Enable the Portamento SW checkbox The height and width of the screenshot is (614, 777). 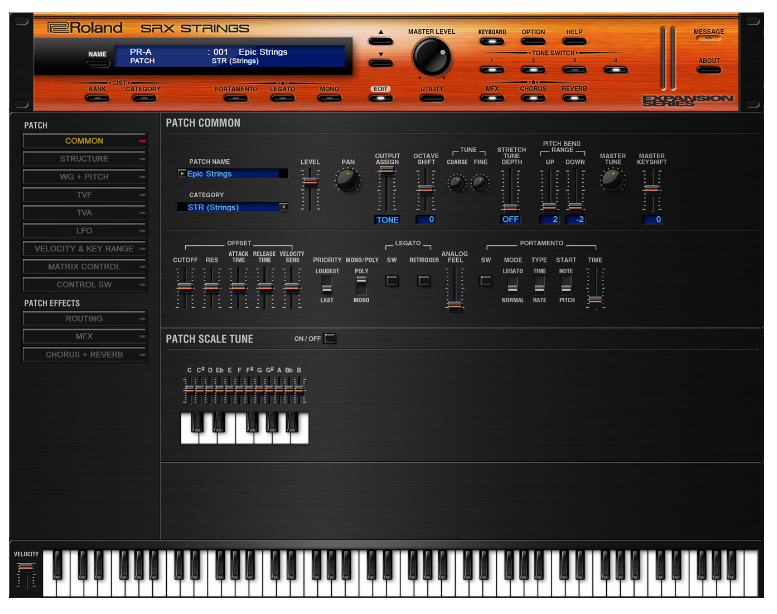[486, 280]
